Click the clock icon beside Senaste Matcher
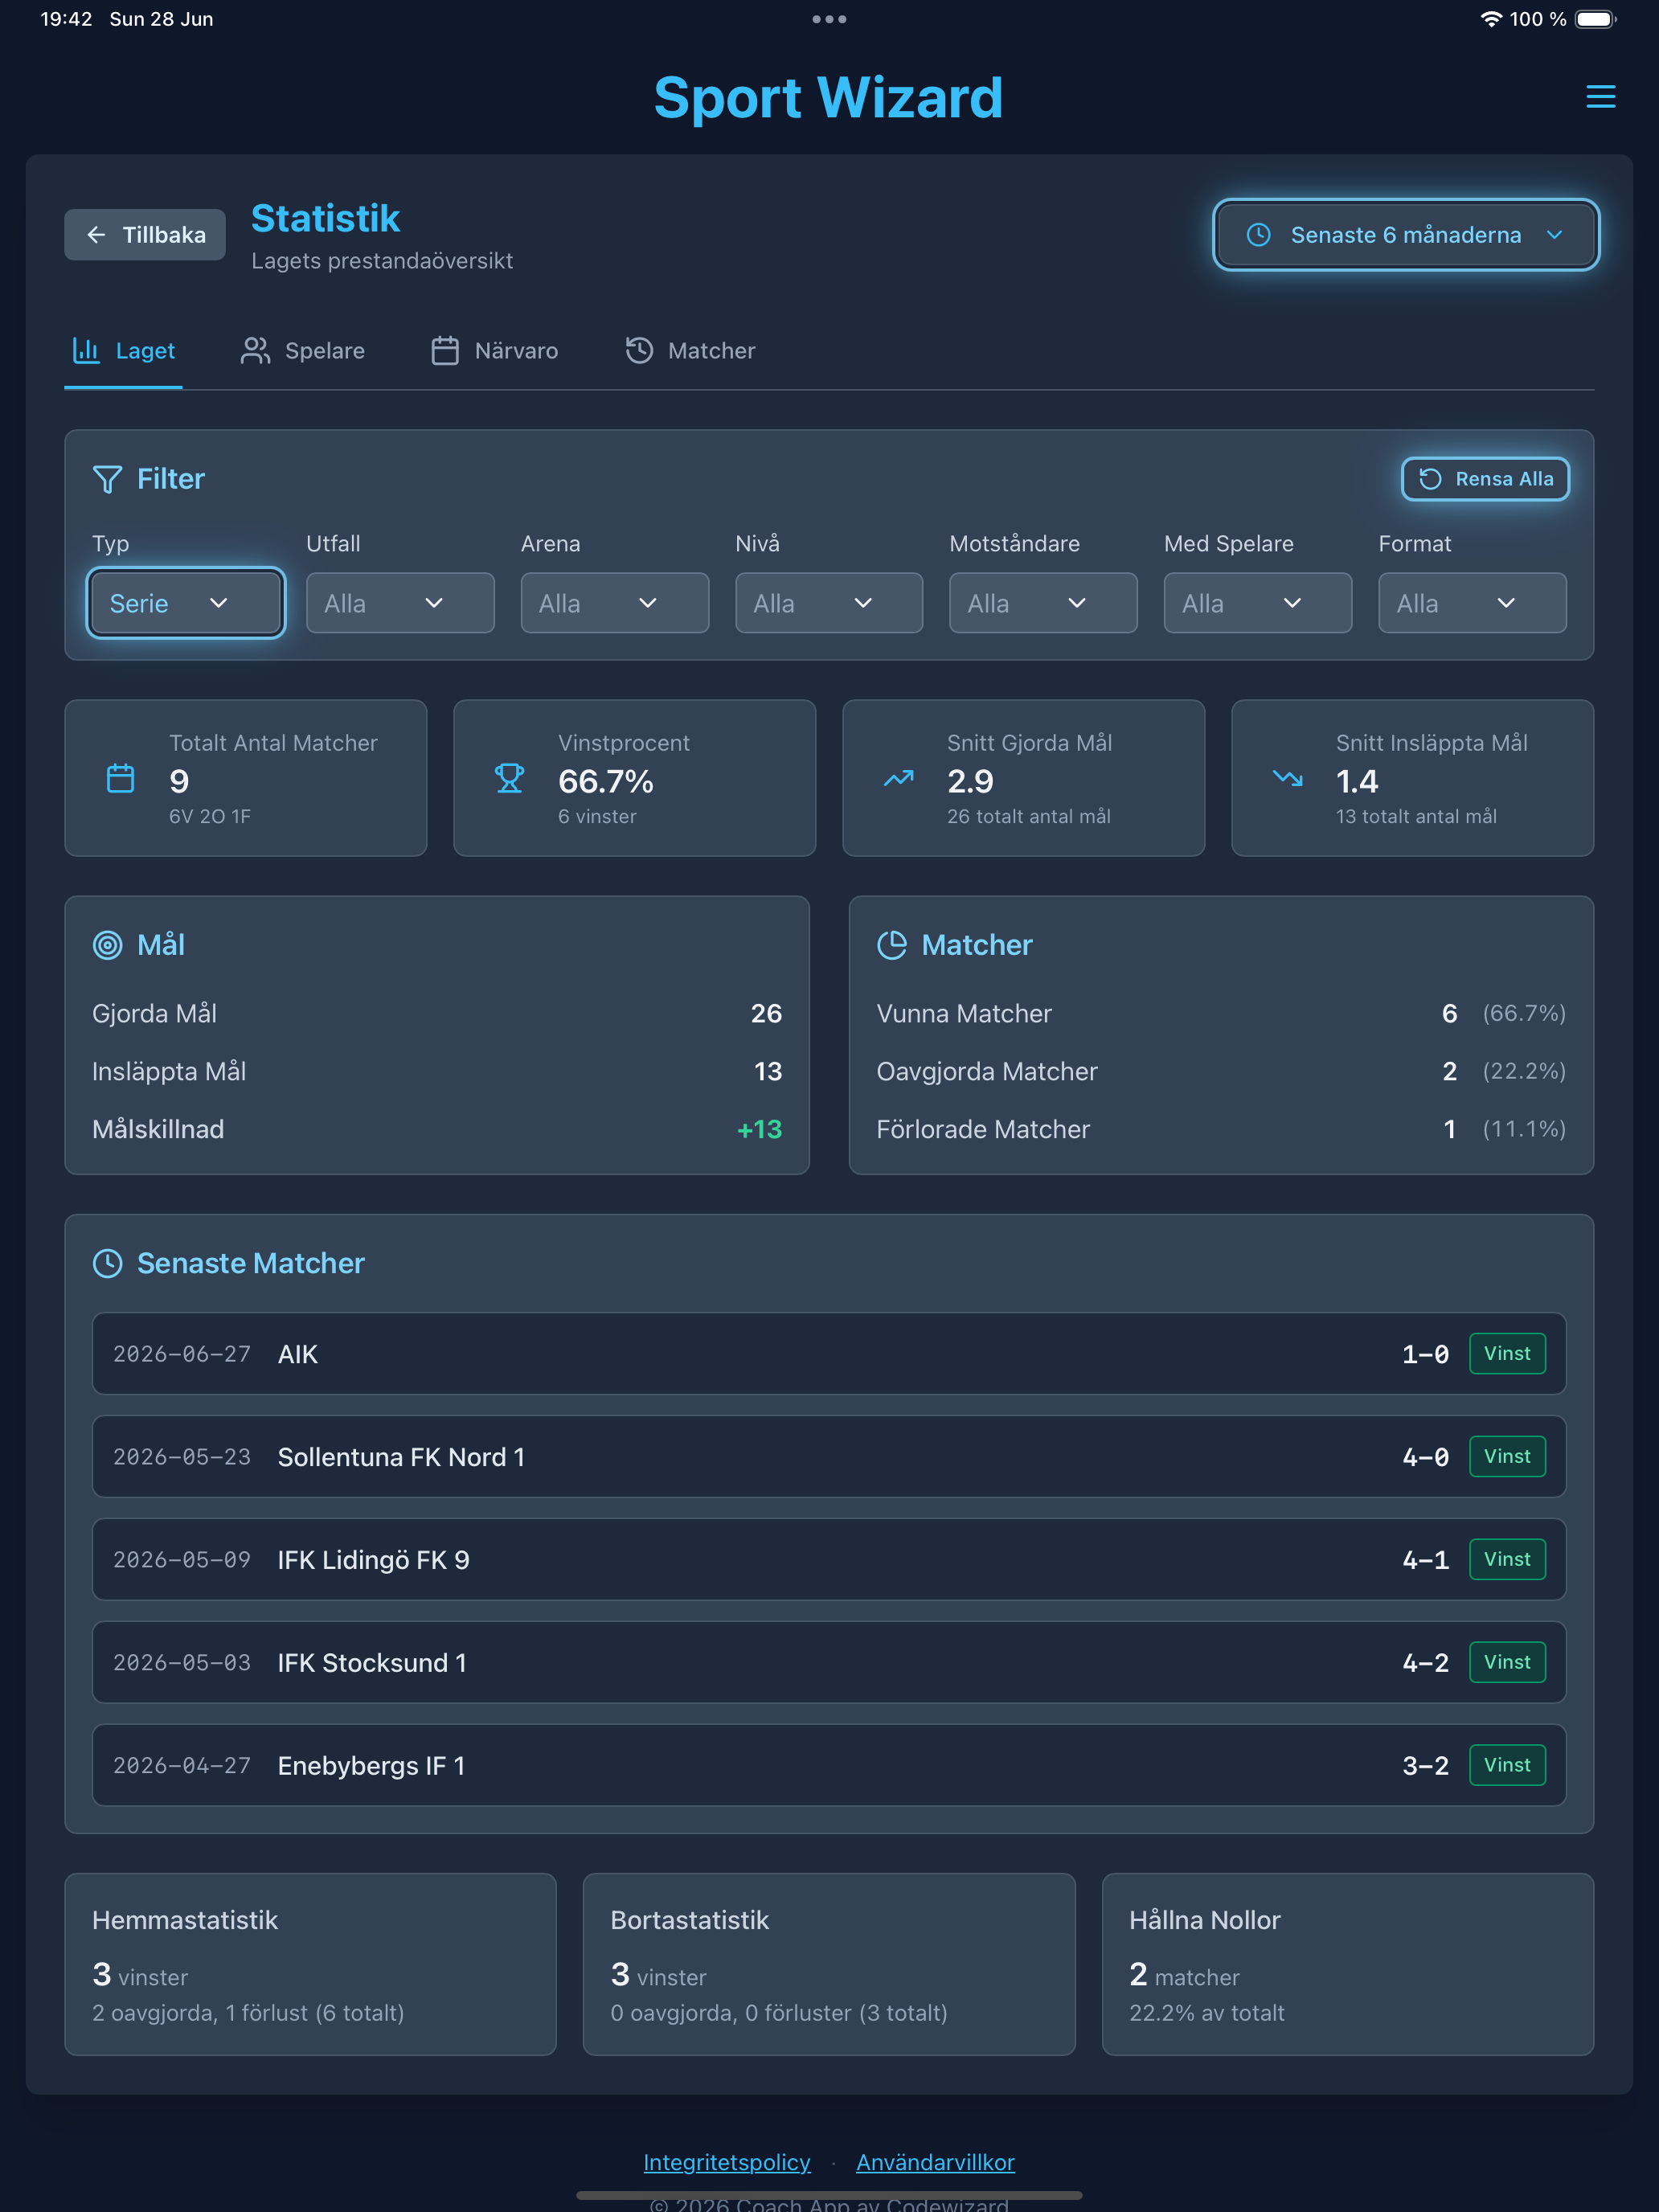The image size is (1659, 2212). [107, 1263]
